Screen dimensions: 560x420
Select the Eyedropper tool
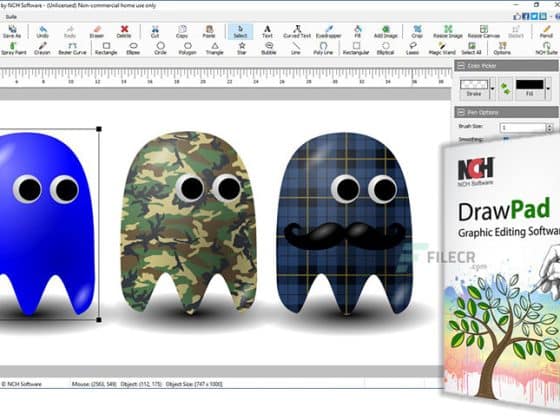pos(329,31)
